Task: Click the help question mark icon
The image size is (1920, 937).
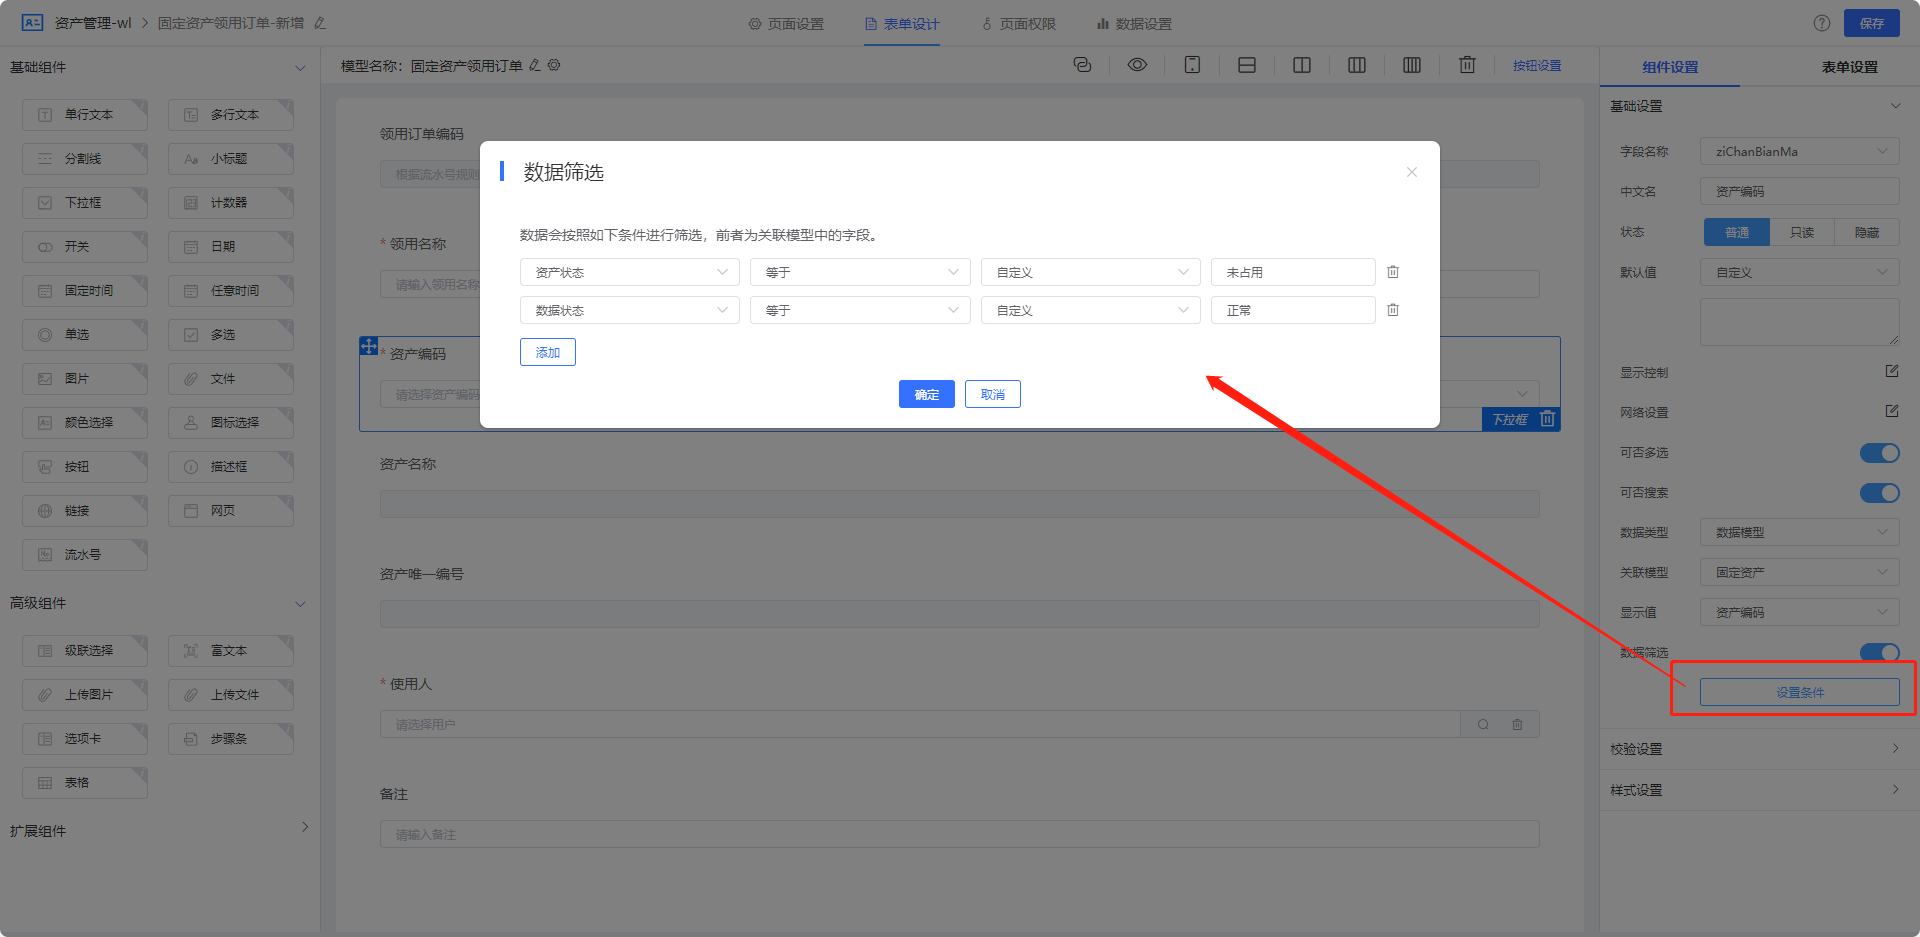Action: 1822,23
